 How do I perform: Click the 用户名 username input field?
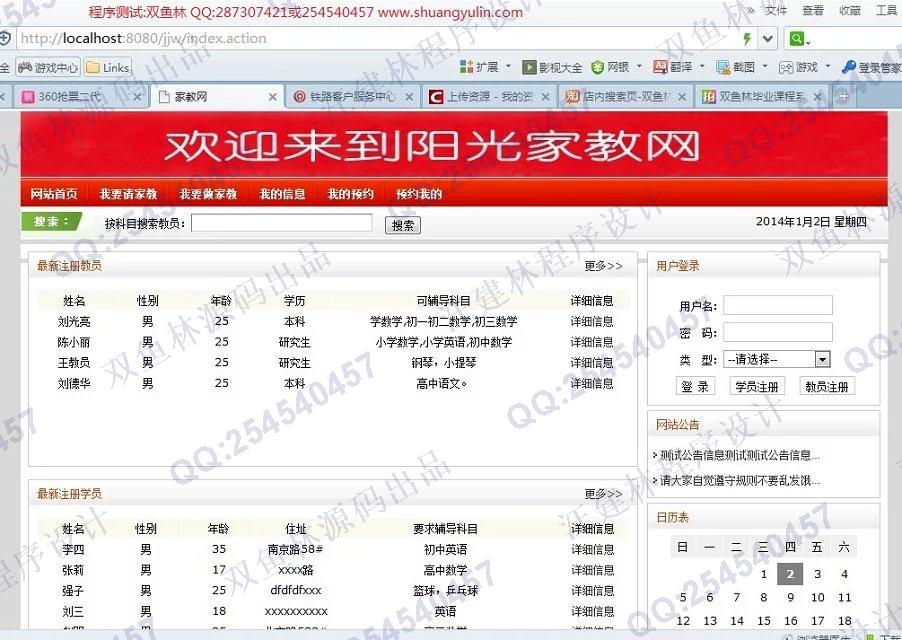click(x=777, y=305)
